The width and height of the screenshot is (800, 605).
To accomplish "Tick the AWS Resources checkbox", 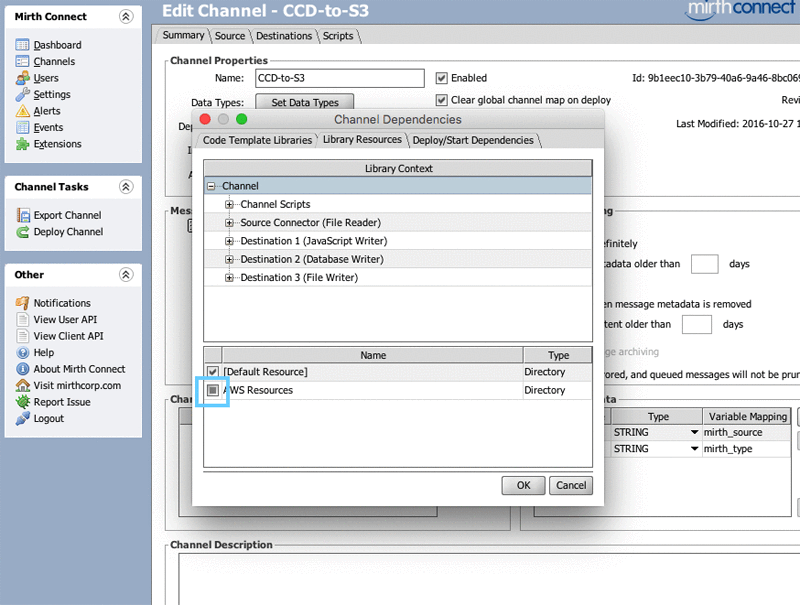I will [x=213, y=390].
